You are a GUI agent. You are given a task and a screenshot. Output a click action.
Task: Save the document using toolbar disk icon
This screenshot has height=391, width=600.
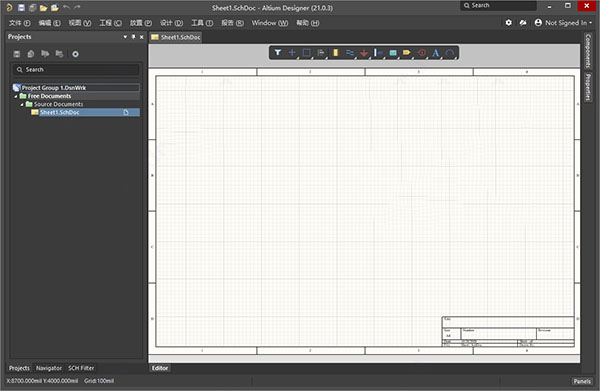point(21,7)
